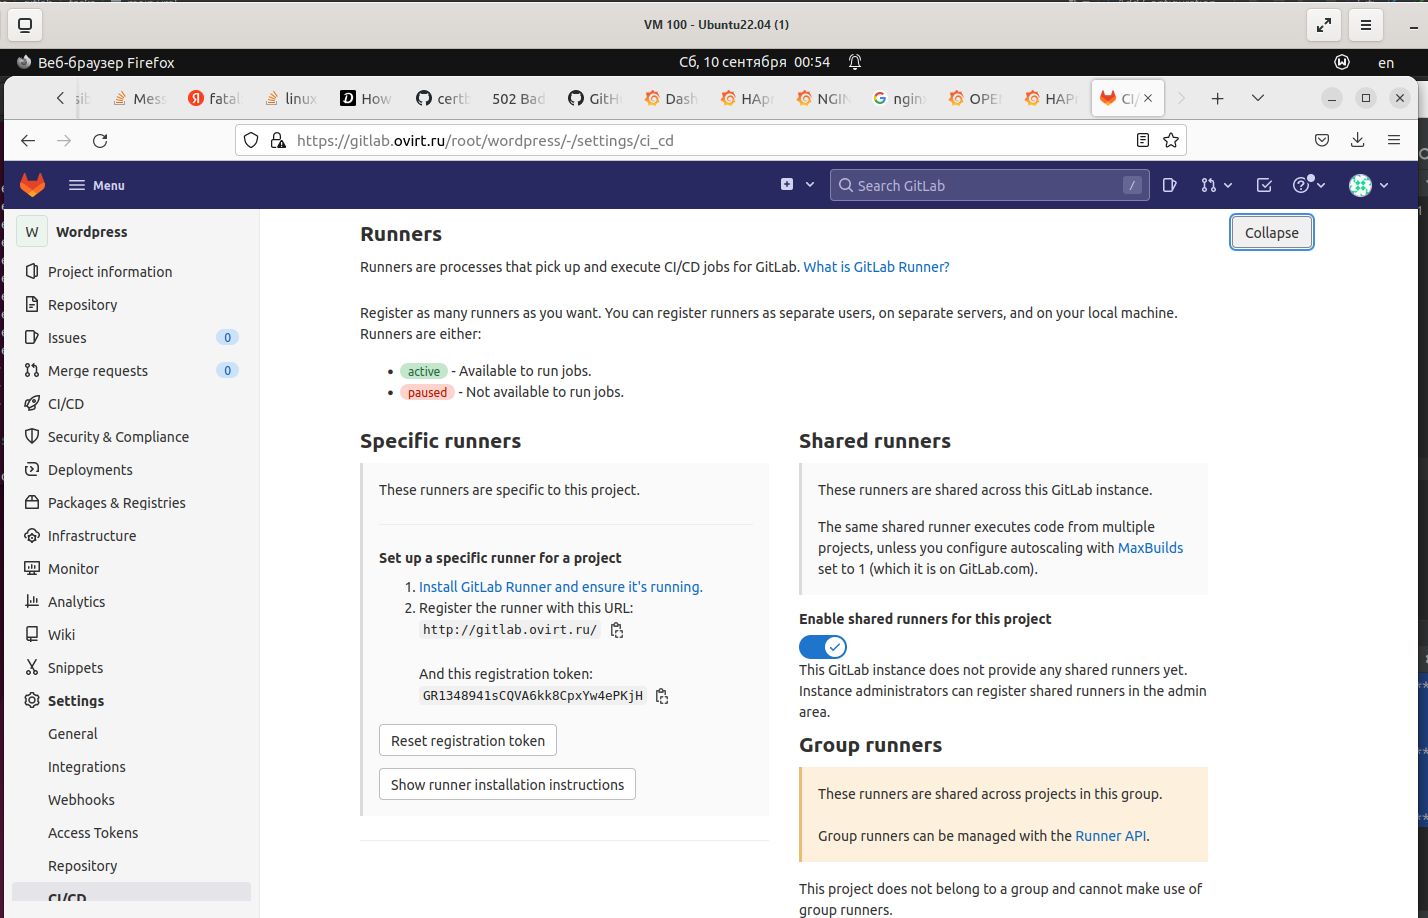Click the Snippets scissors icon

pos(32,668)
